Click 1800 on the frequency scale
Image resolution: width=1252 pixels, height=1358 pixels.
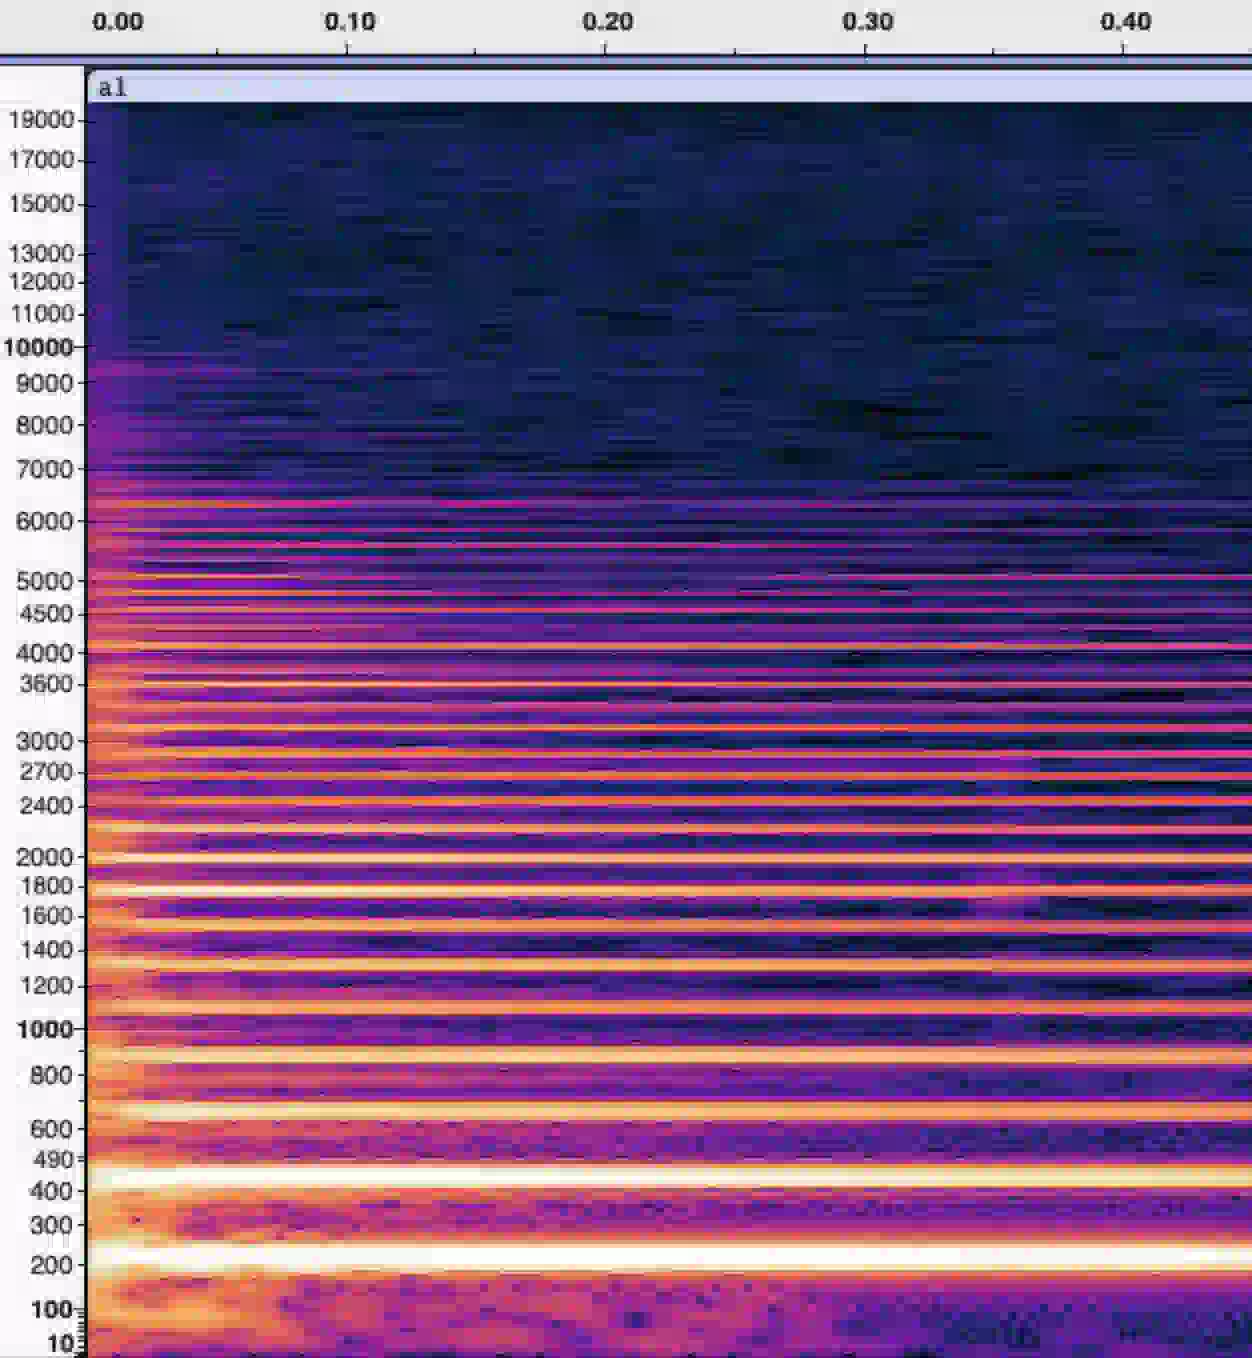tap(44, 886)
